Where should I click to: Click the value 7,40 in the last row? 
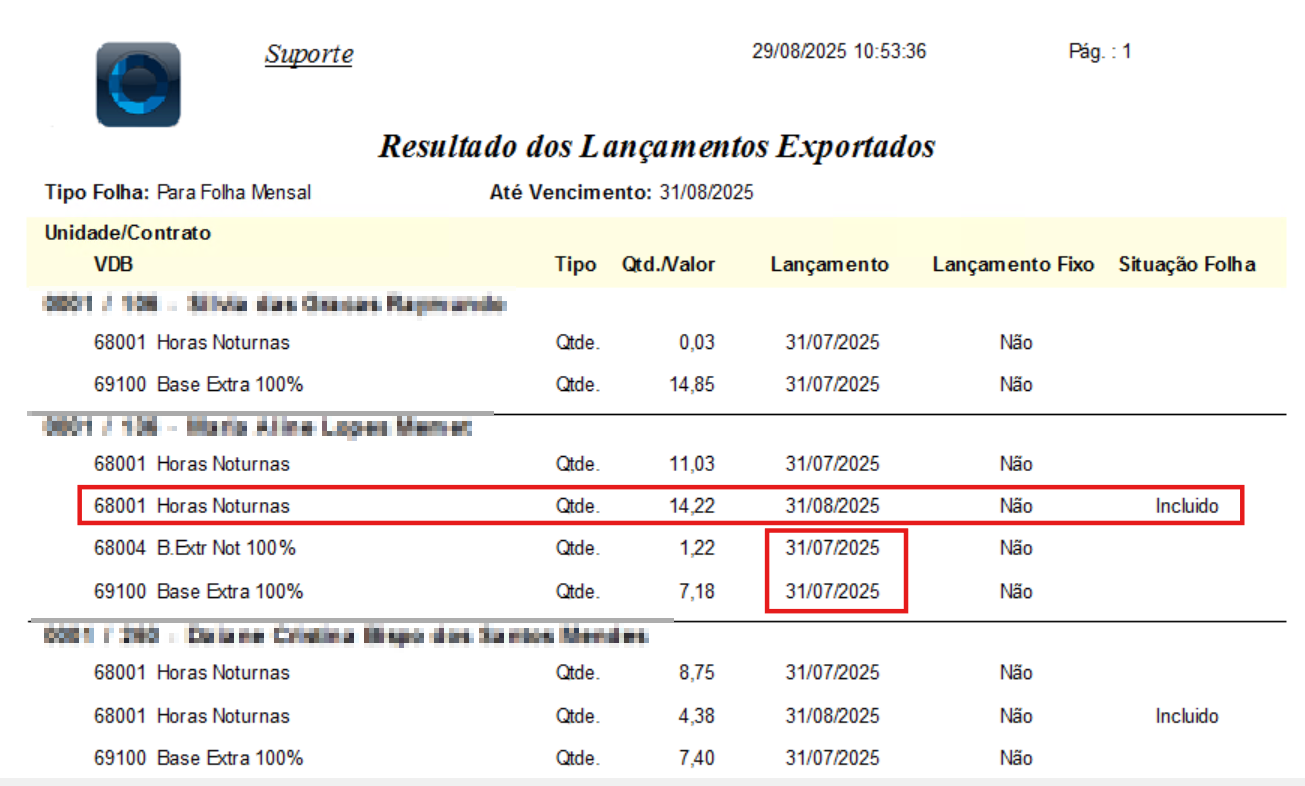697,758
